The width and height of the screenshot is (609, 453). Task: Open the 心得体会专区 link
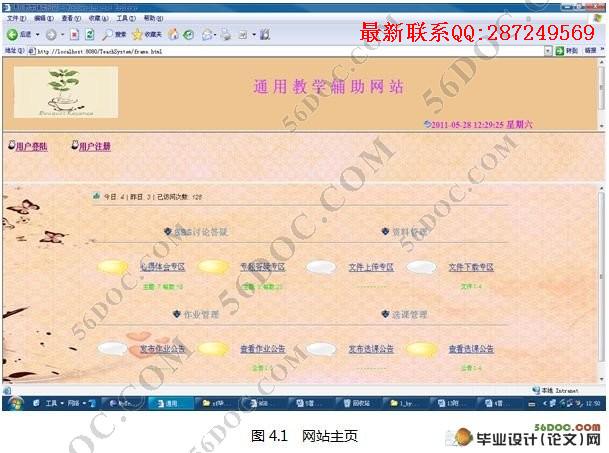pos(162,267)
